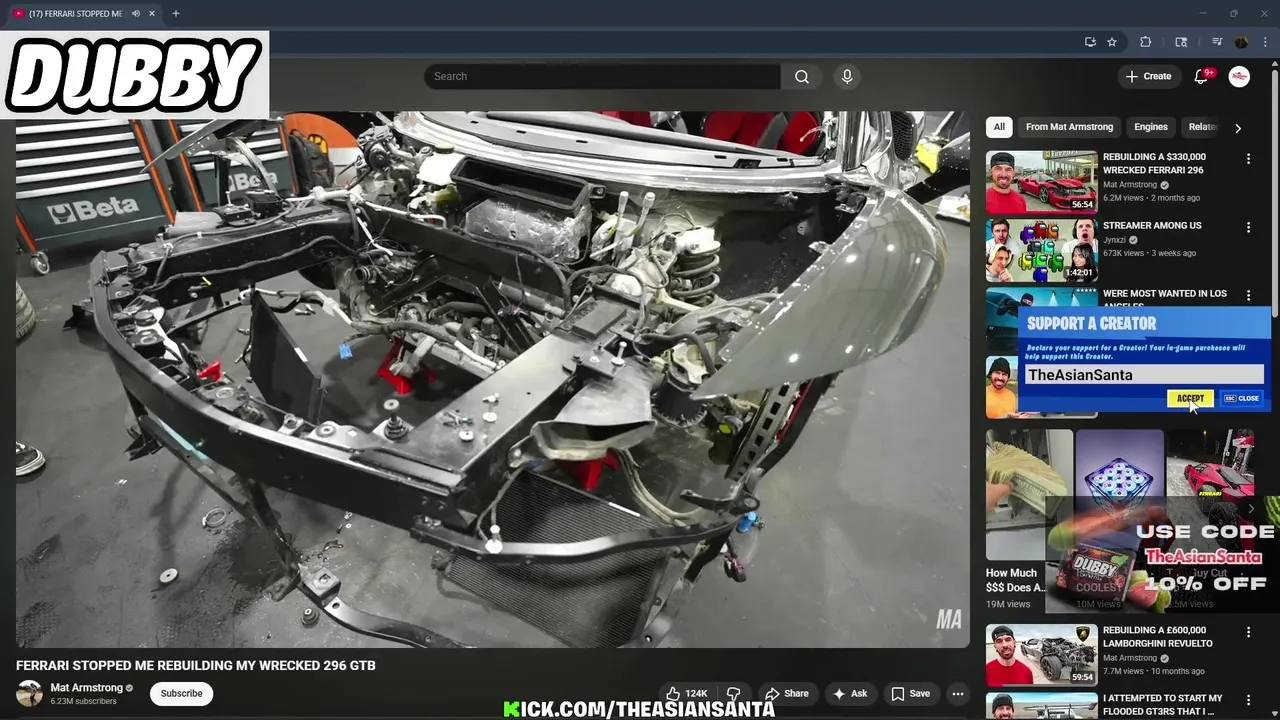Click install app icon in address bar
Viewport: 1280px width, 720px height.
[x=1090, y=42]
